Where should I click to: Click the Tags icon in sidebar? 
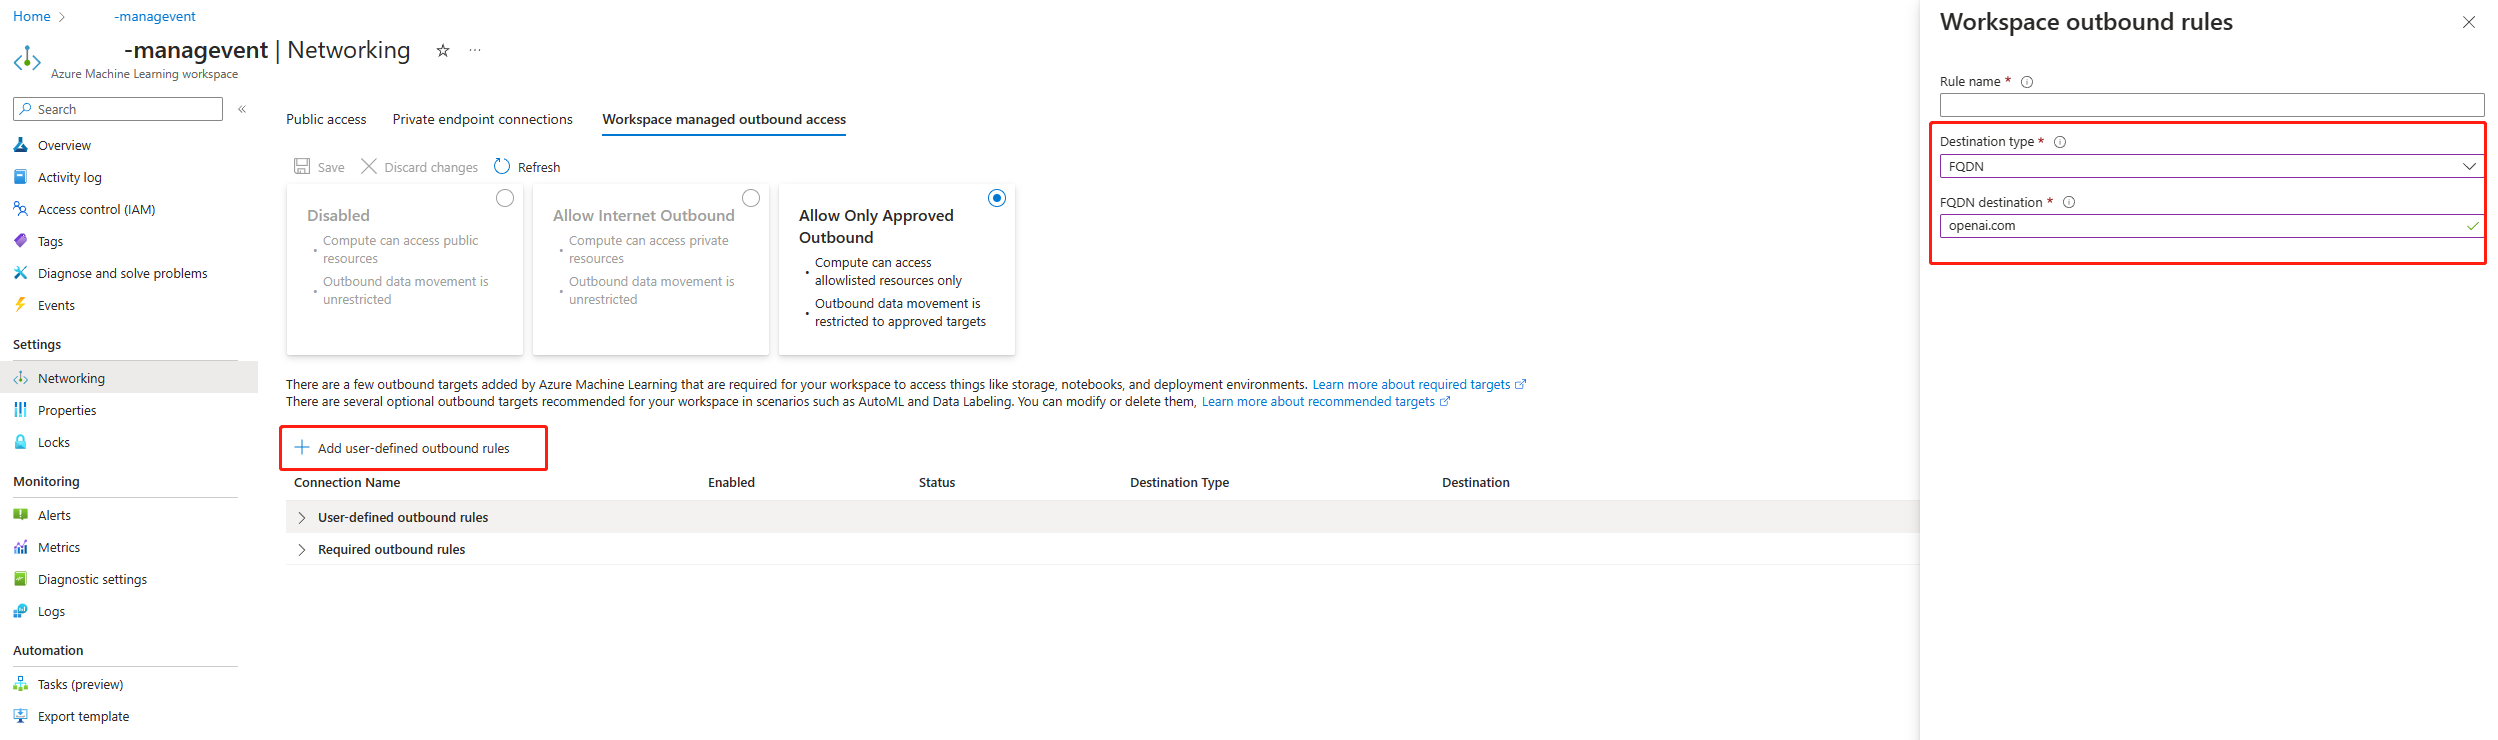tap(20, 241)
